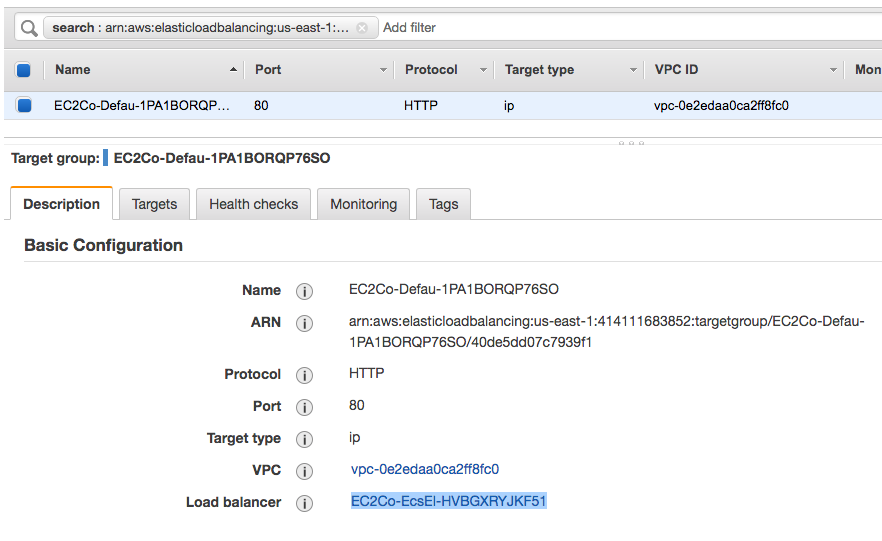Open the Port column filter dropdown
The image size is (882, 541).
(x=383, y=70)
